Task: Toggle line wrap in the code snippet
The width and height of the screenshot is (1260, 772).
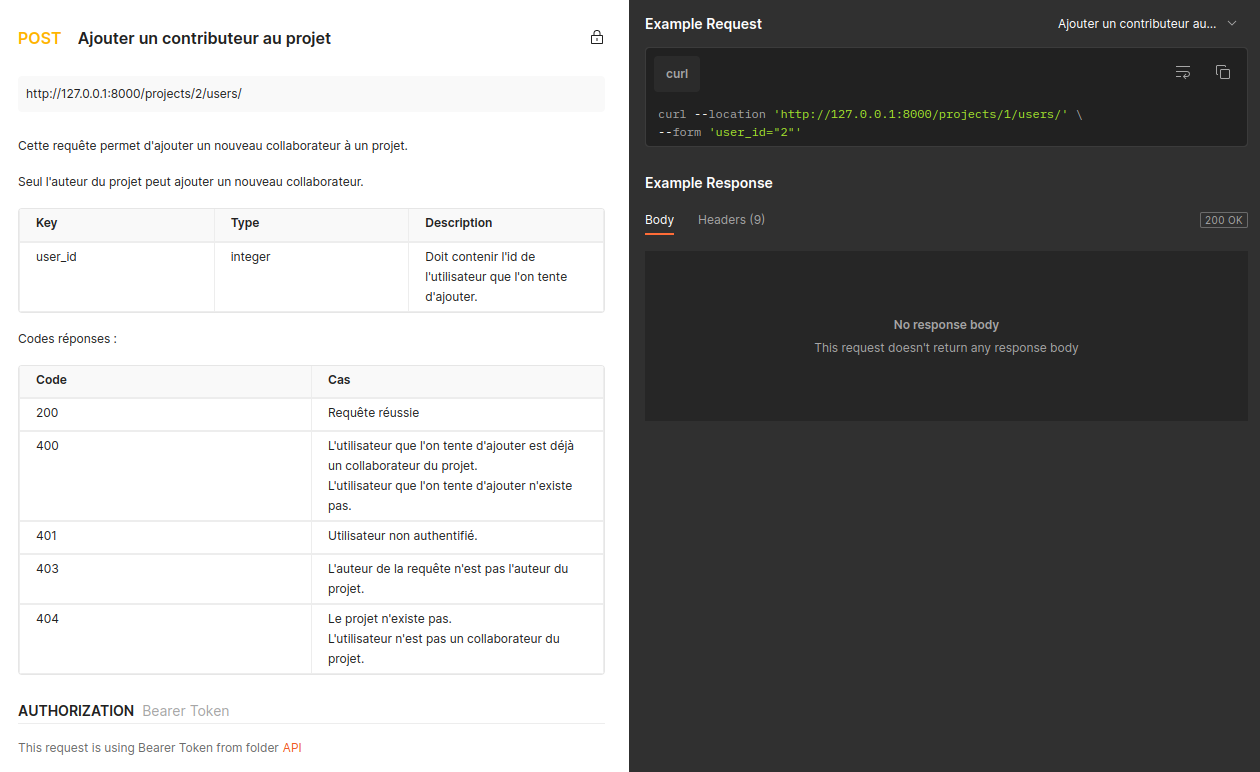Action: [1183, 72]
